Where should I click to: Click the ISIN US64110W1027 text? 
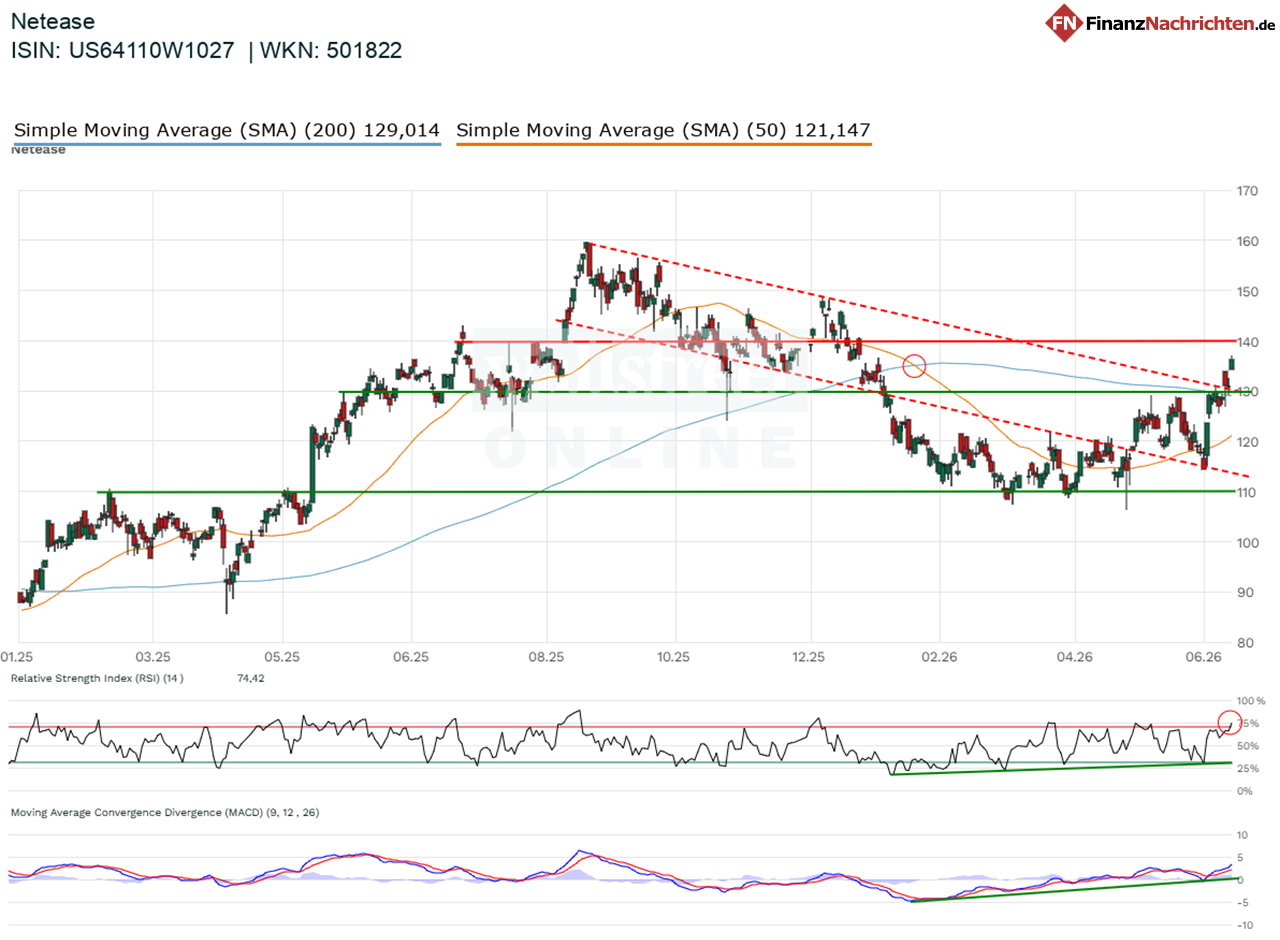[x=122, y=51]
